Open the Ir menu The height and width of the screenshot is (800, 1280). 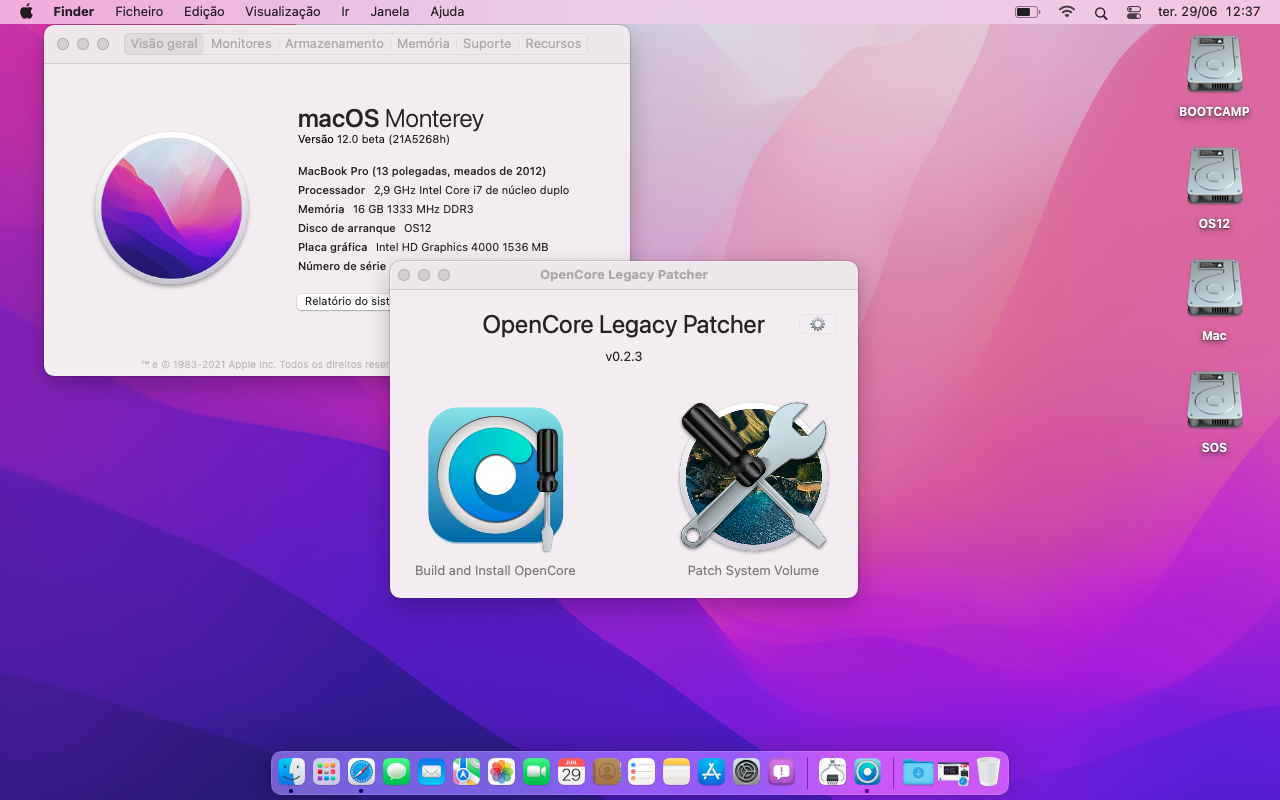[x=345, y=12]
